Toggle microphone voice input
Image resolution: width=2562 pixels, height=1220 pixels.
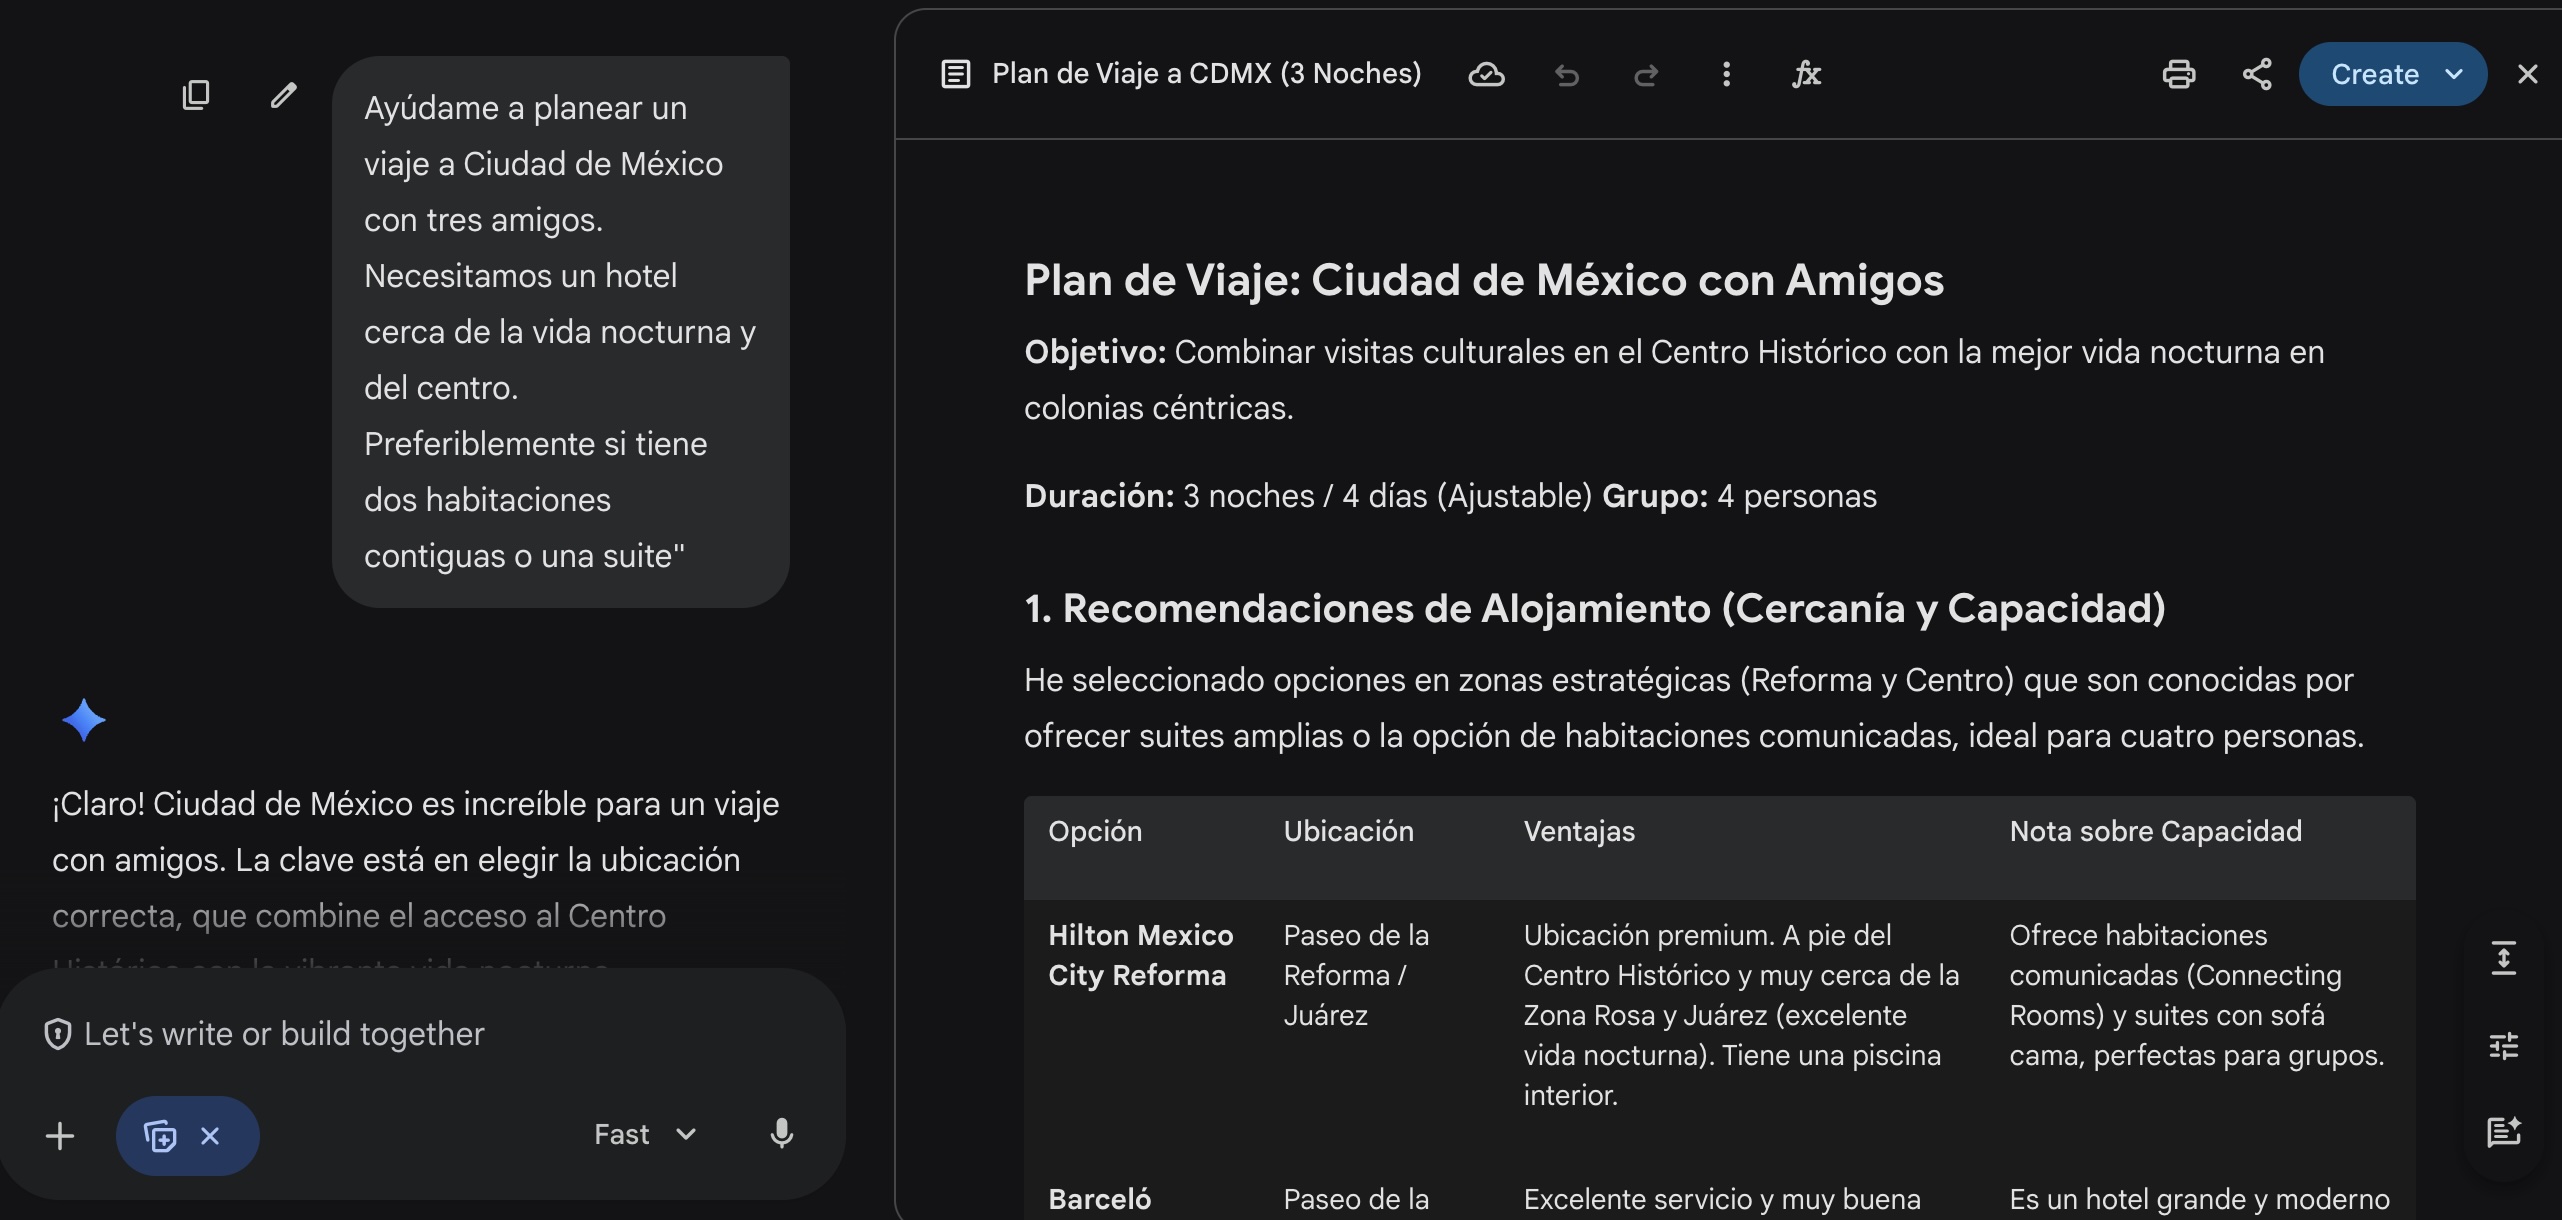[x=780, y=1133]
